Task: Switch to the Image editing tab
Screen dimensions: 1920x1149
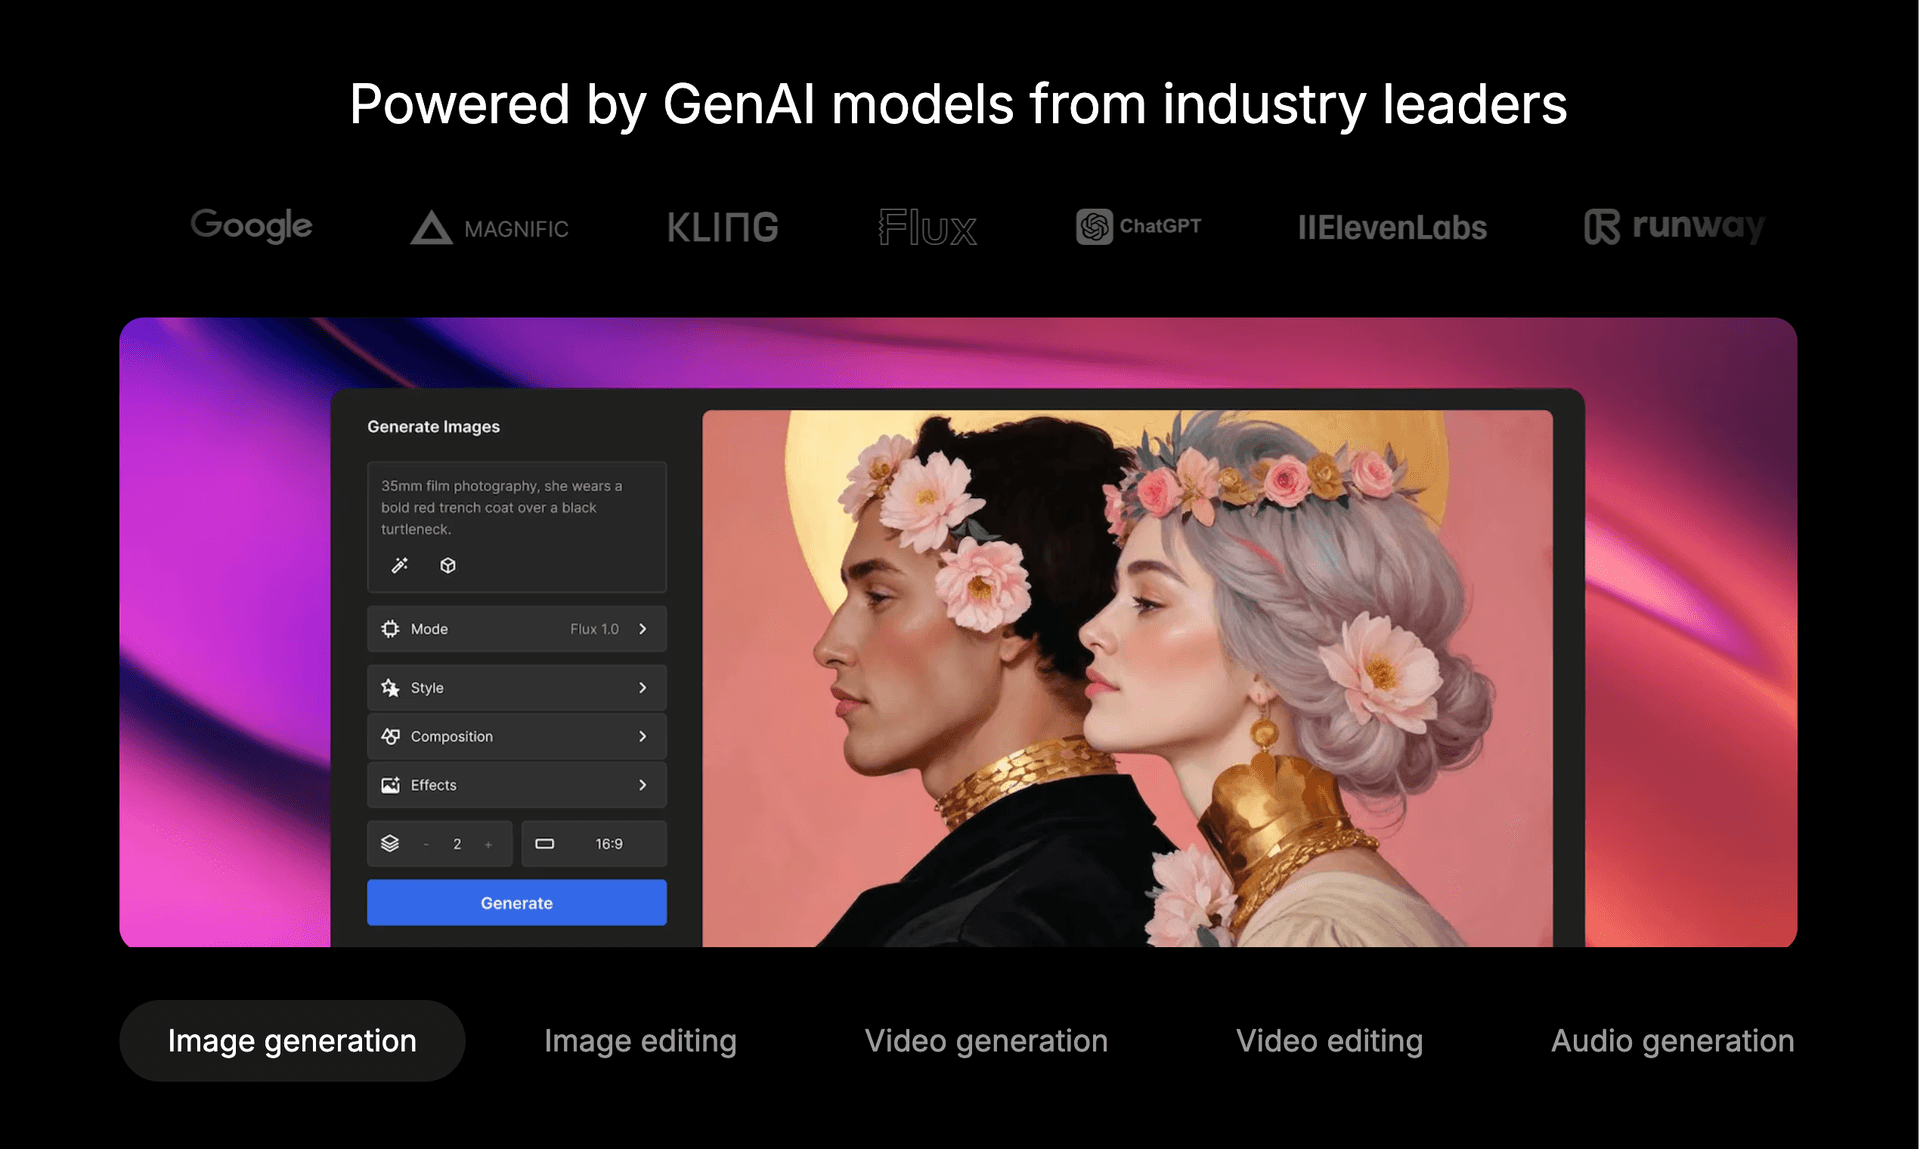Action: tap(640, 1041)
